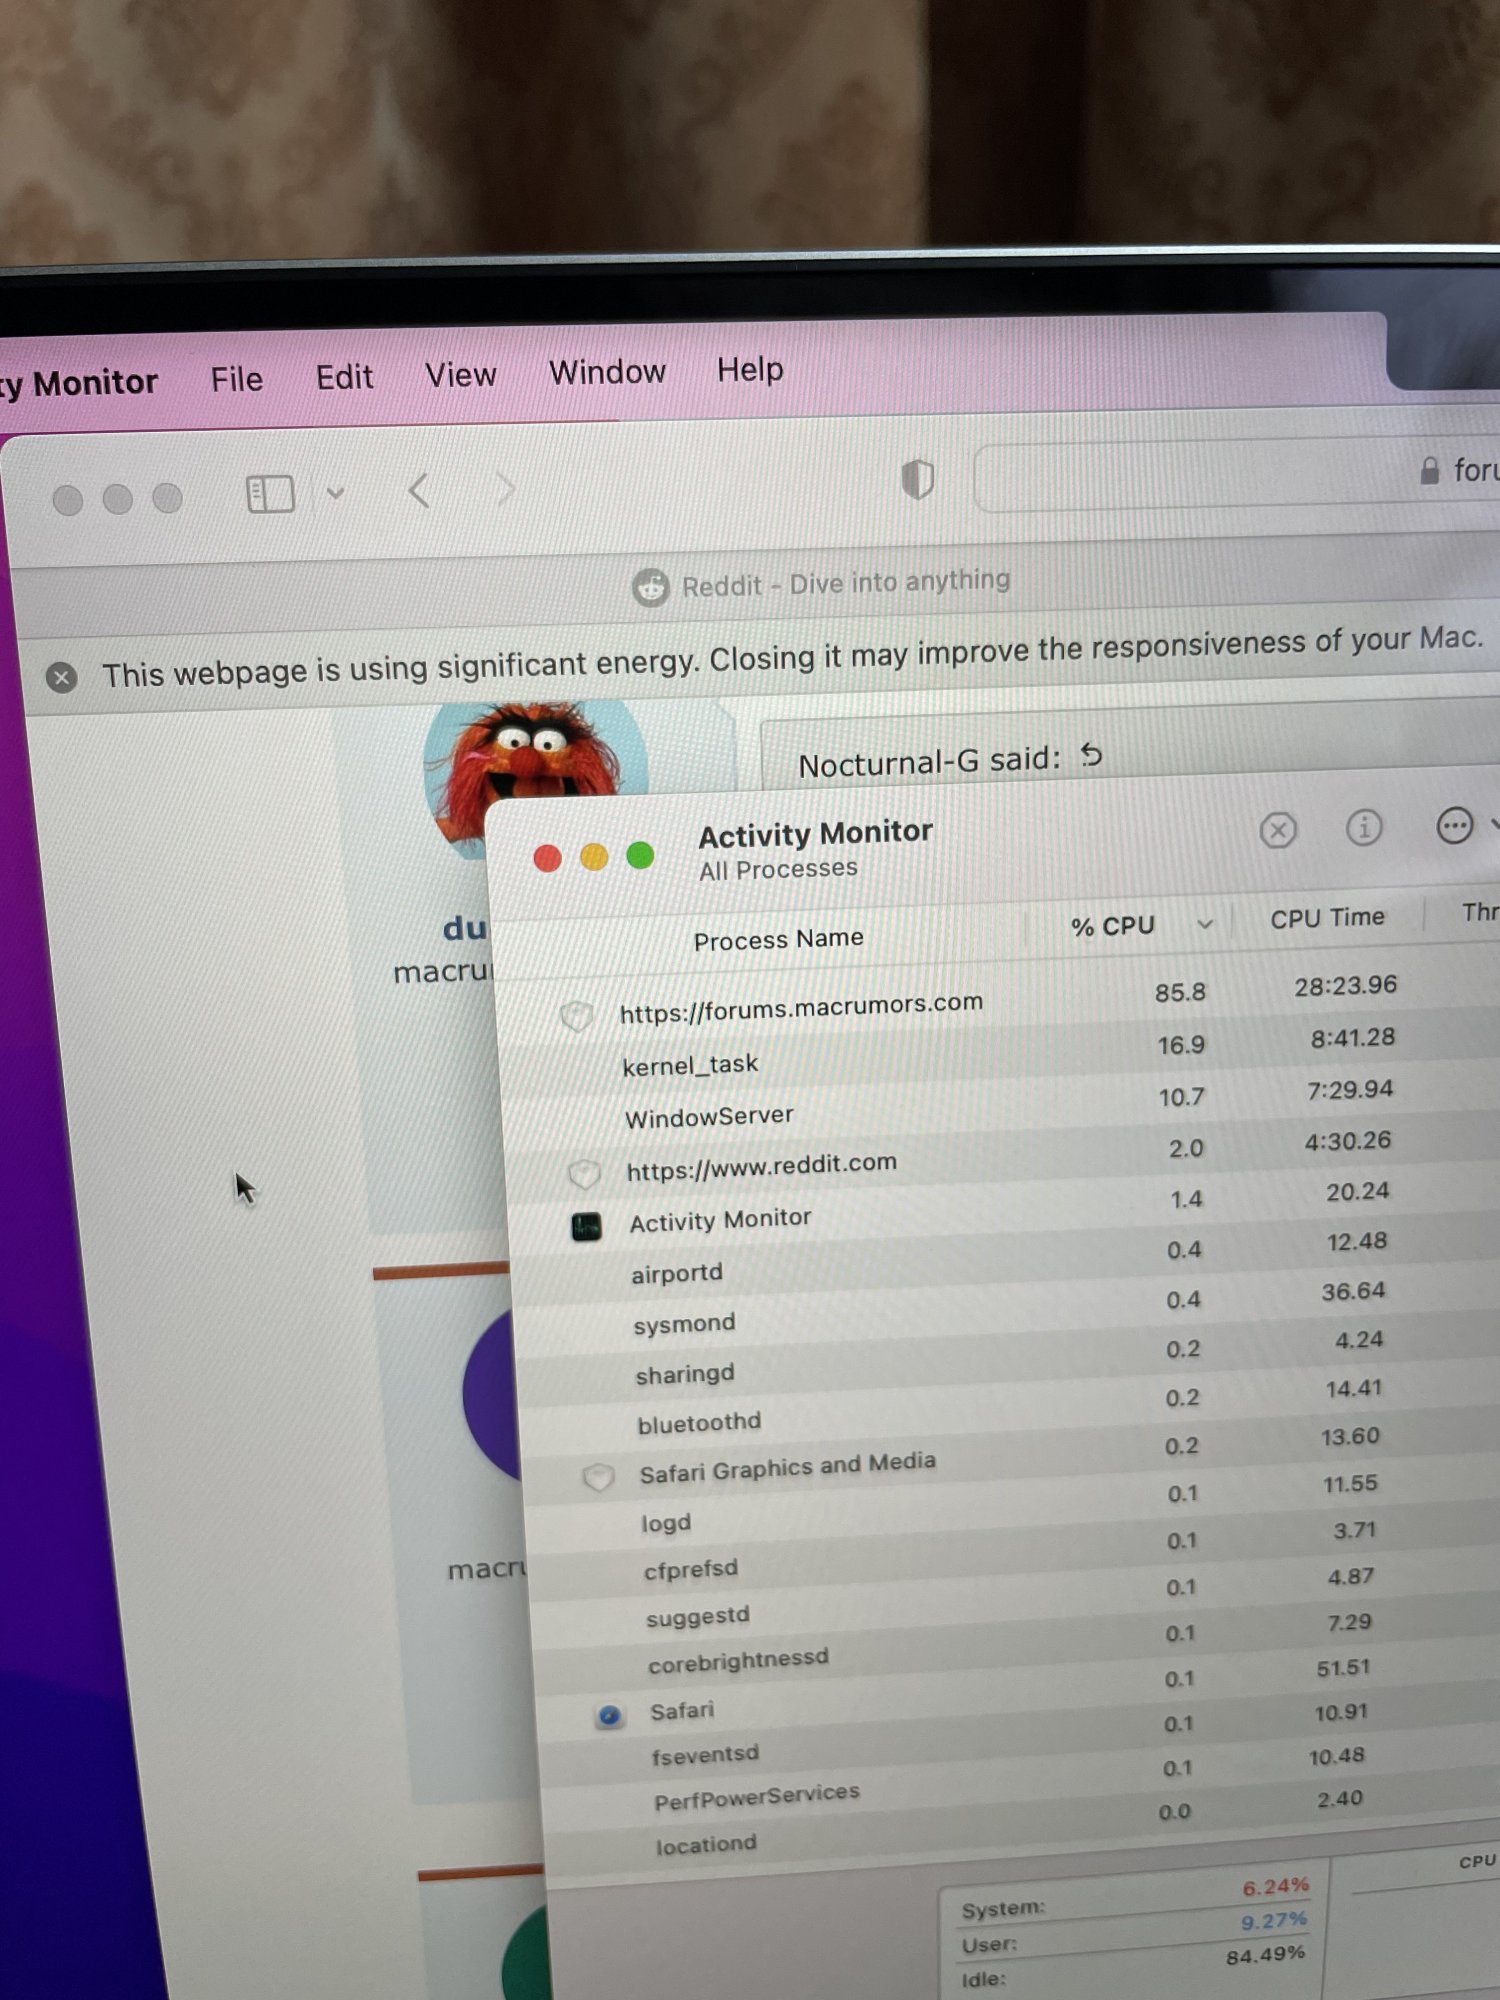Select the https://forums.macrumors.com process
This screenshot has height=2000, width=1500.
coord(800,1008)
